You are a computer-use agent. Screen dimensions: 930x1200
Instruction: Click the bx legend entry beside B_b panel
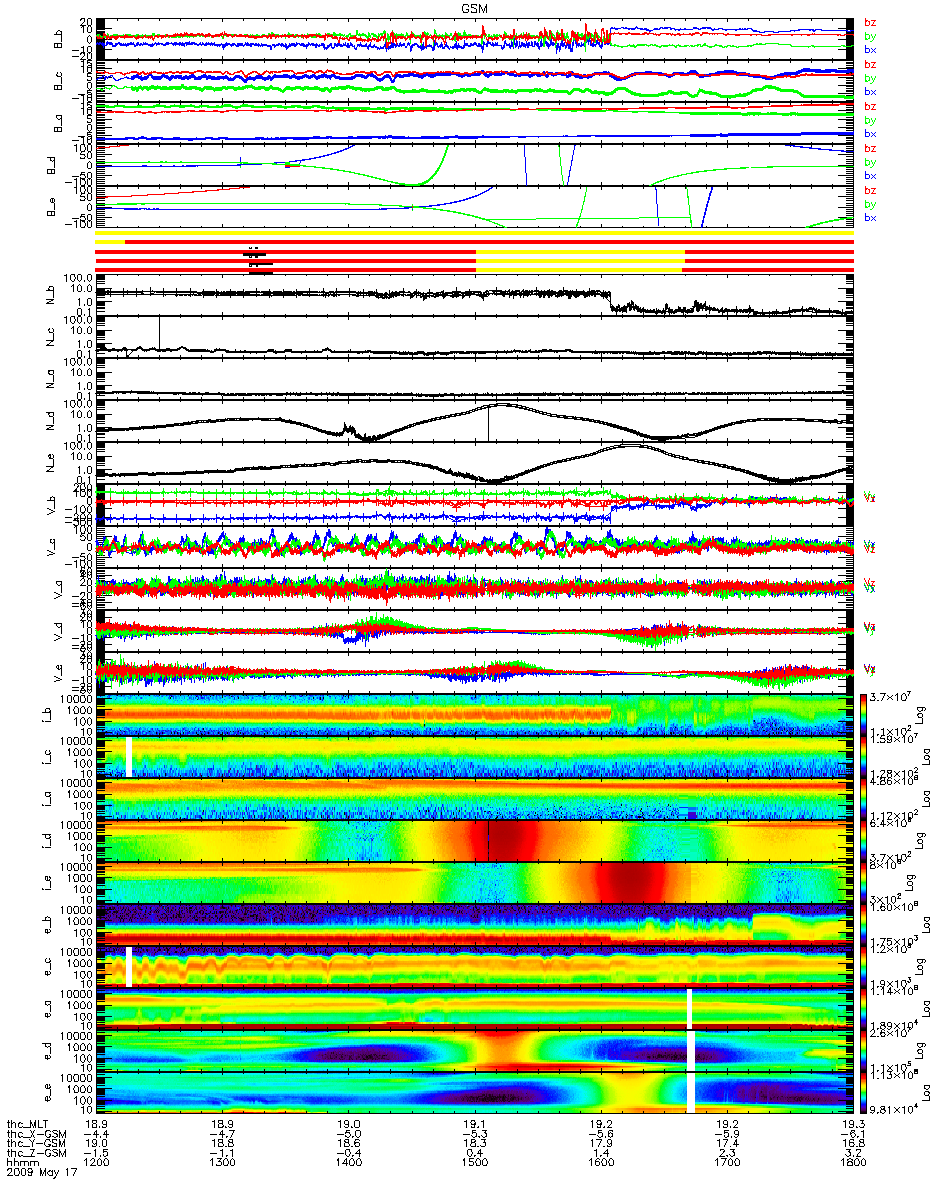[x=870, y=49]
